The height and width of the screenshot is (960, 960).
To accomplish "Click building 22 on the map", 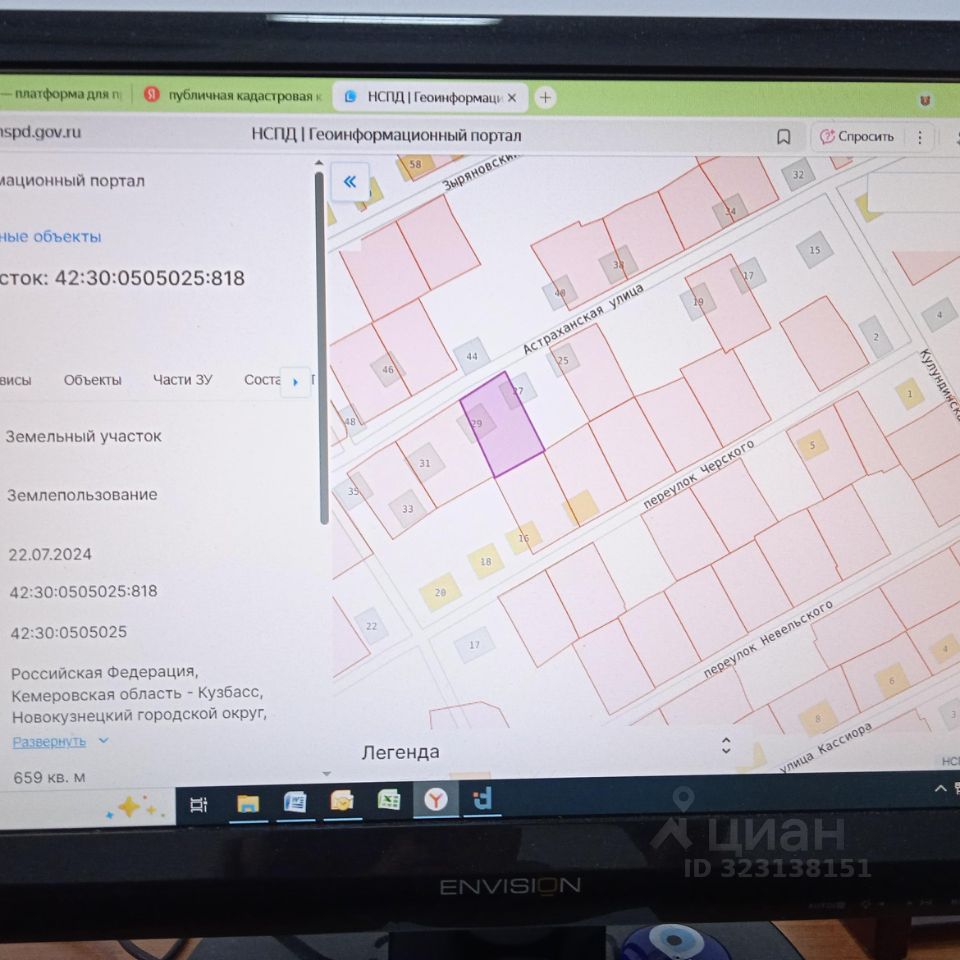I will click(x=371, y=626).
